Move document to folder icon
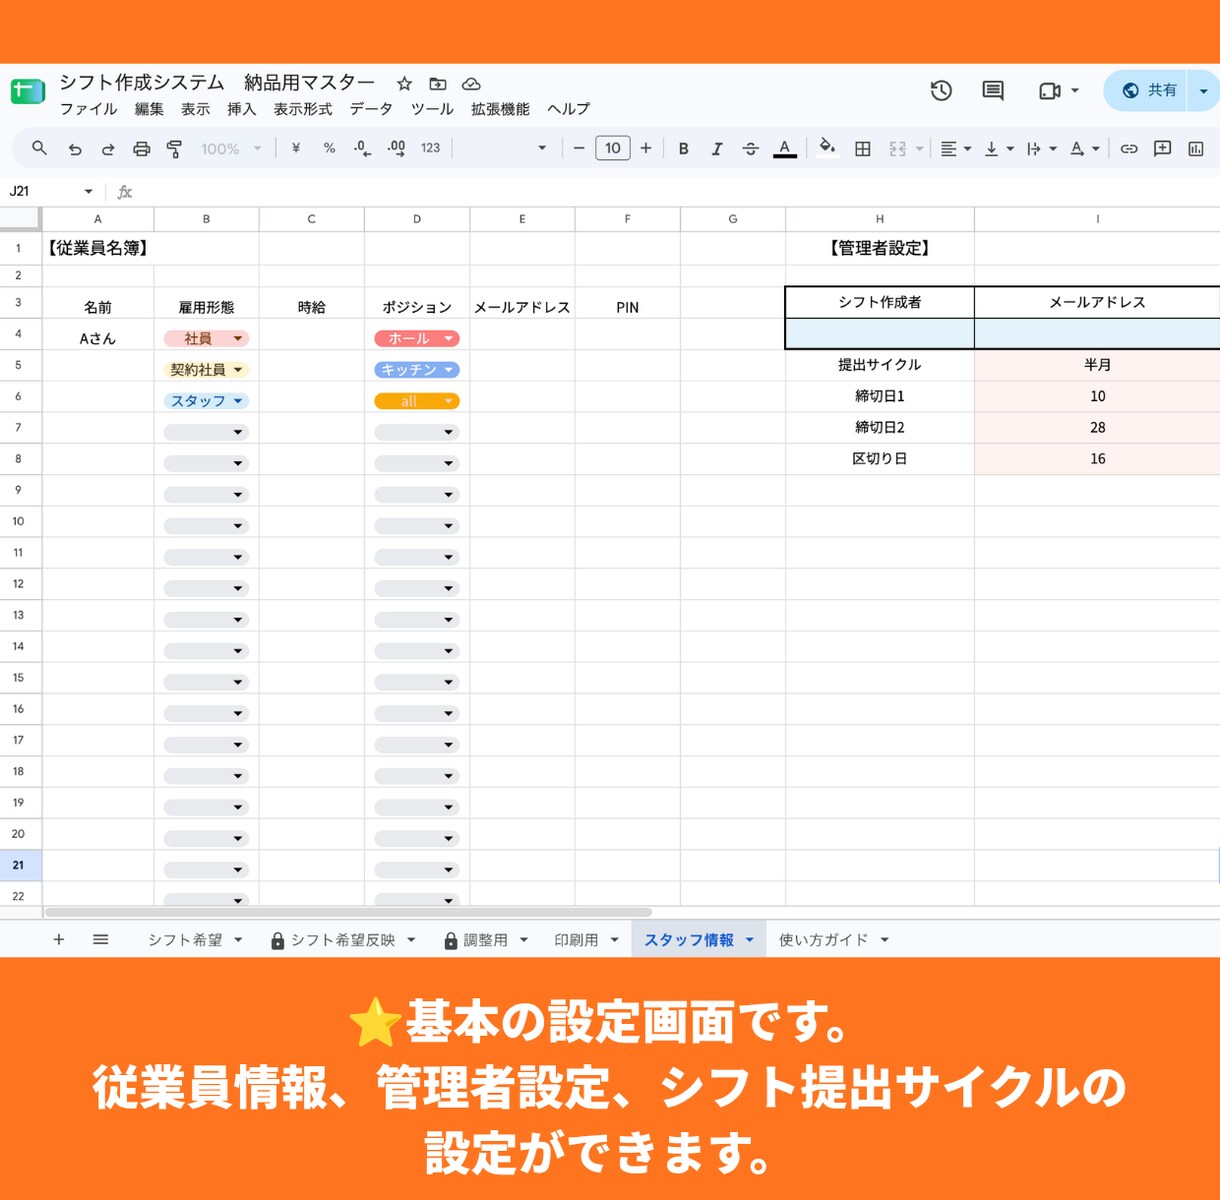Screen dimensions: 1220x1200 438,84
